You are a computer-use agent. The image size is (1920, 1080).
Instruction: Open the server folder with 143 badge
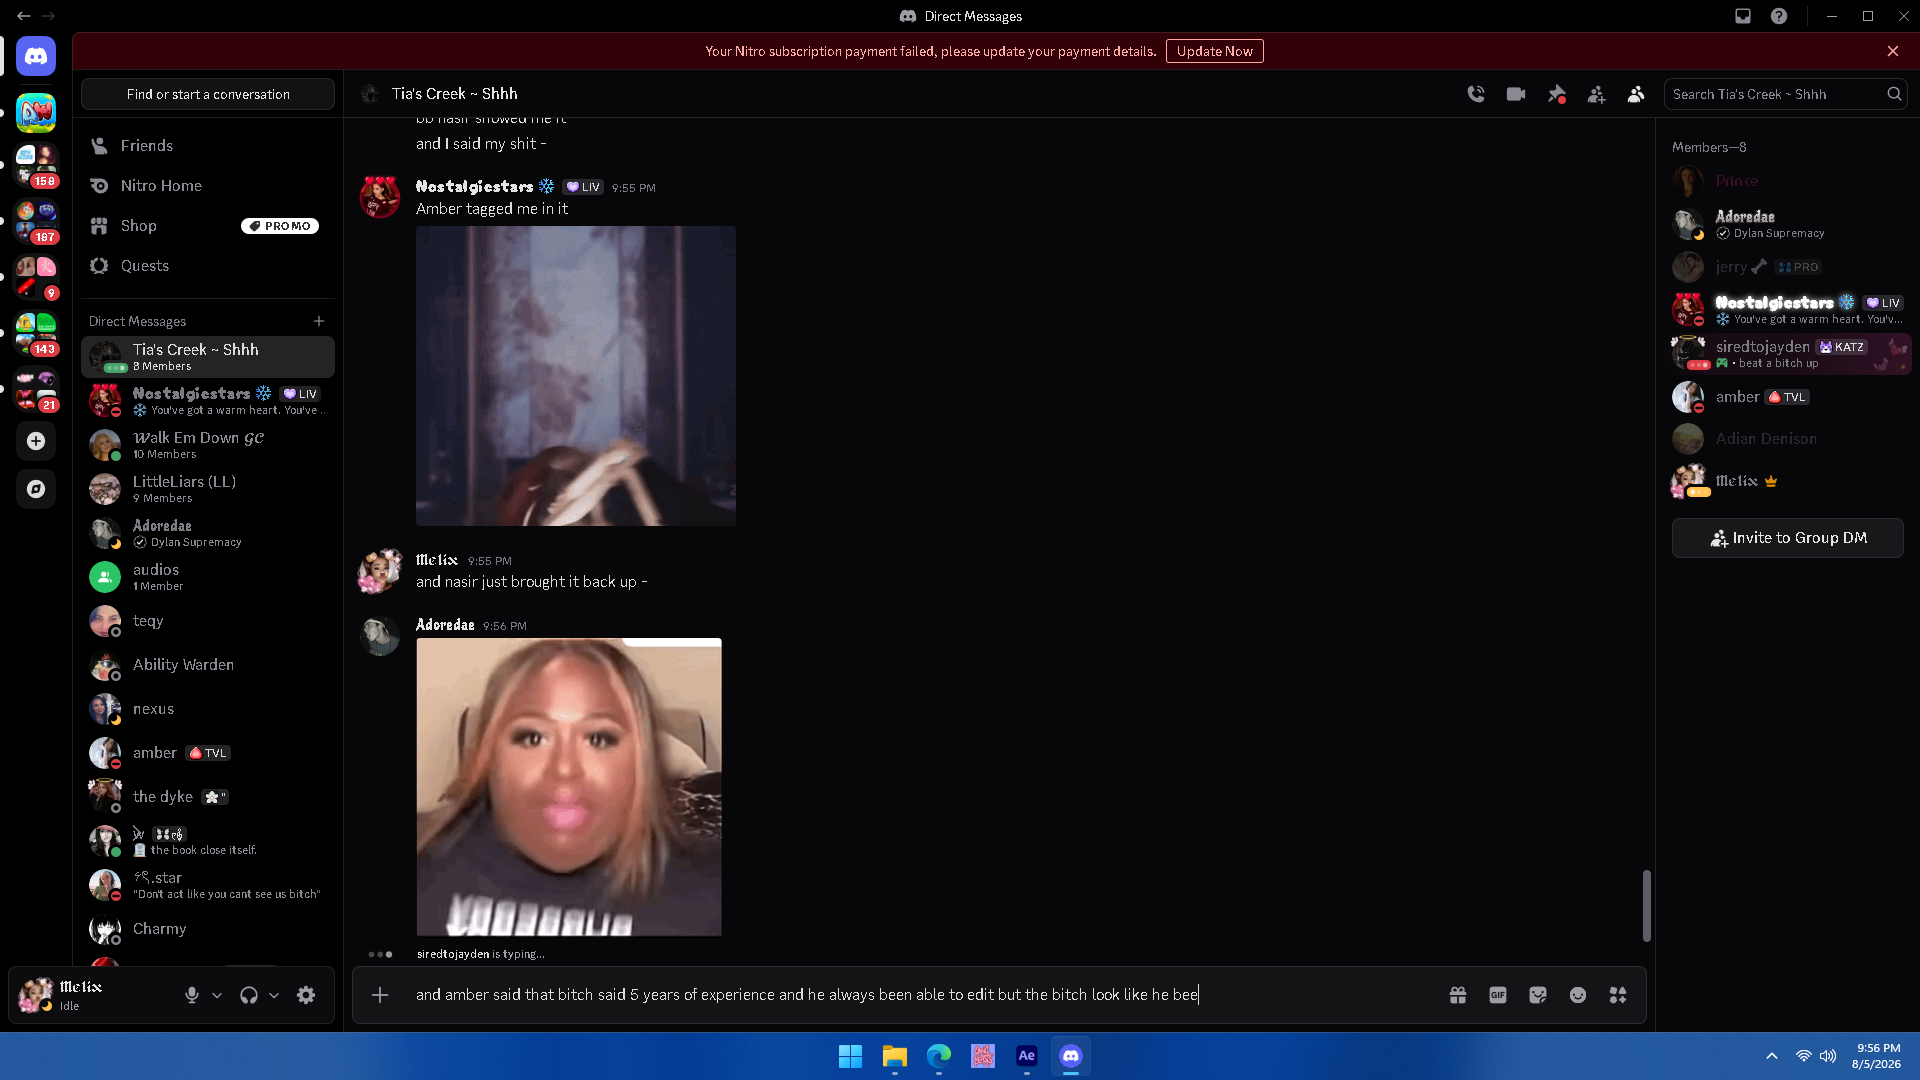36,335
